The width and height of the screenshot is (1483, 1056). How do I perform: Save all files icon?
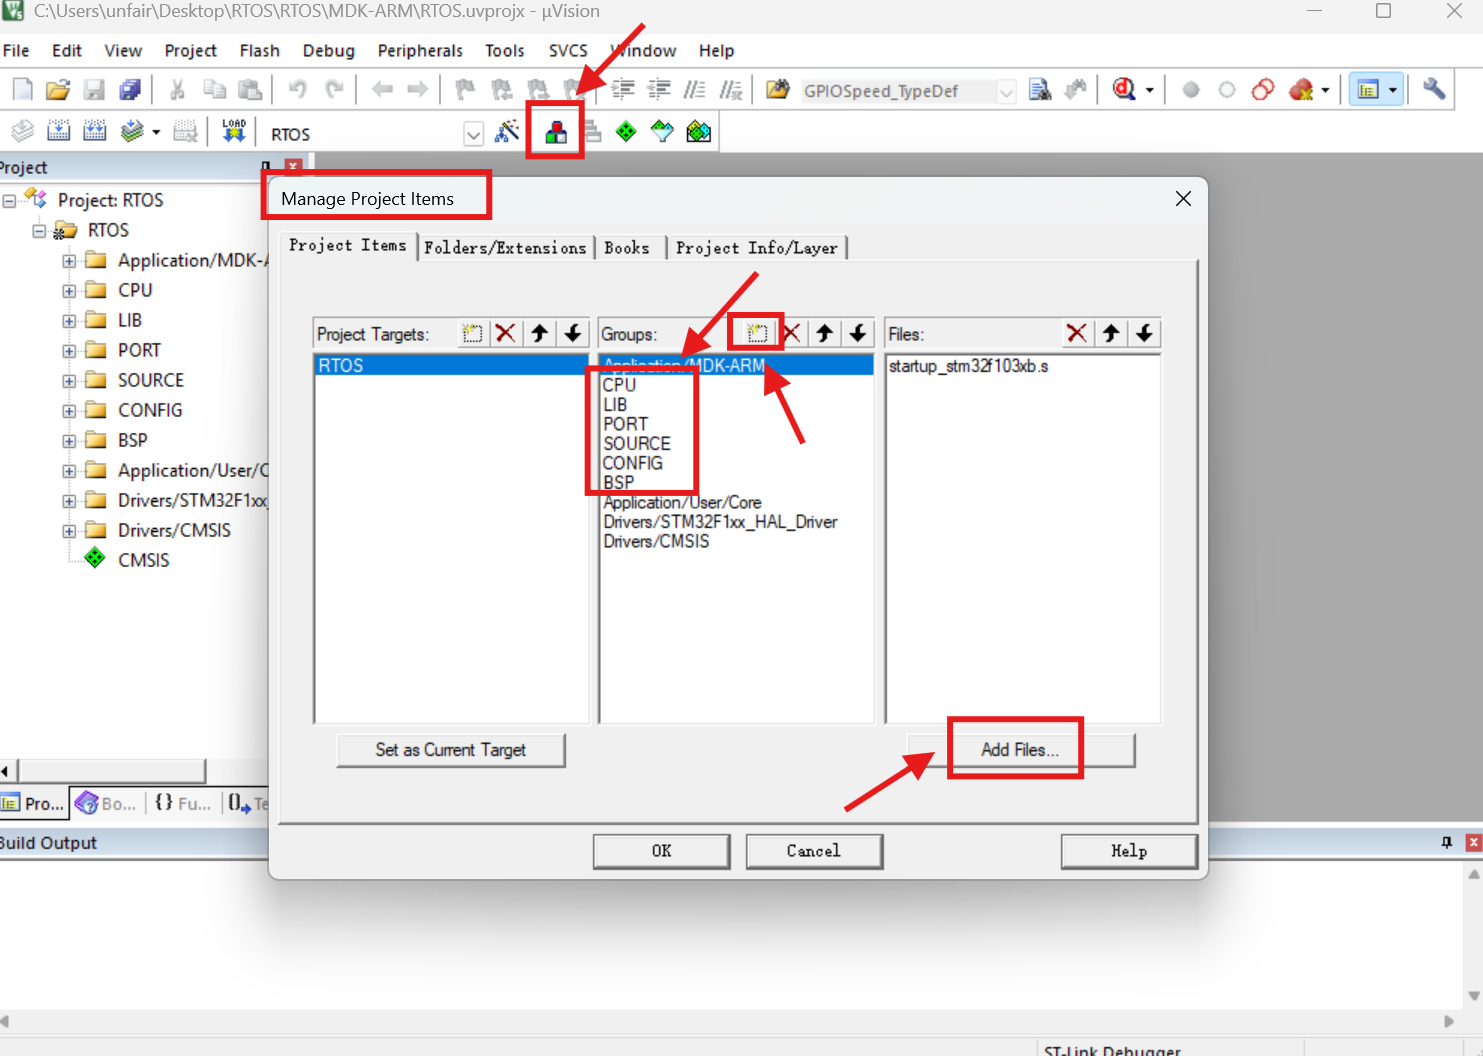pos(130,90)
